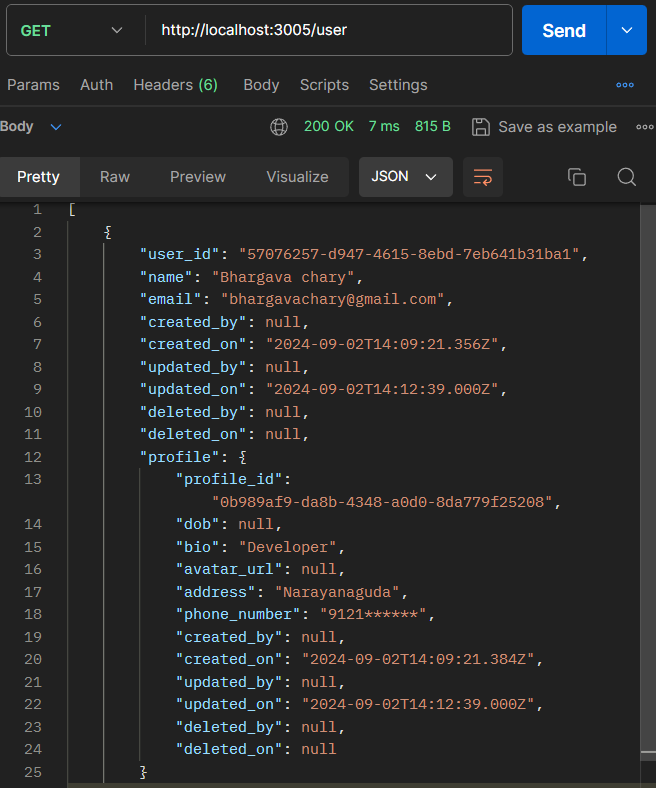Screen dimensions: 656x788
Task: Switch to the Auth tab
Action: click(97, 85)
